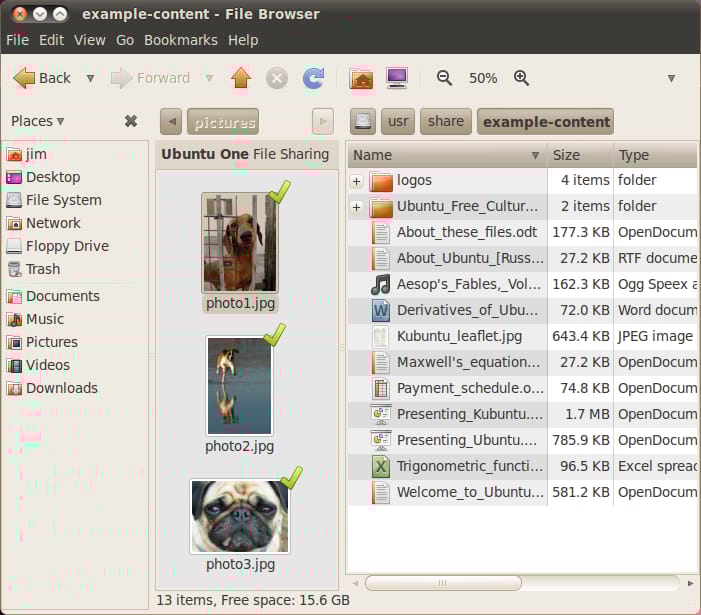Toggle the green checkmark emblem on photo1.jpg
The image size is (701, 615).
(x=280, y=191)
